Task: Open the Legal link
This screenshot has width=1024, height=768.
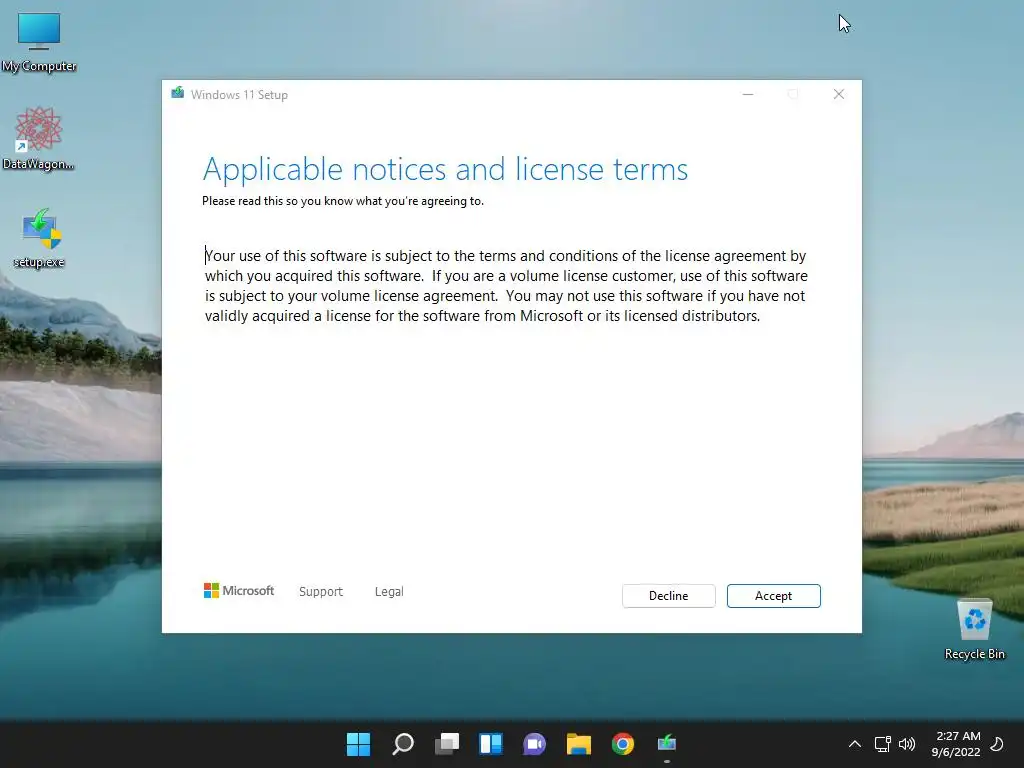Action: (389, 592)
